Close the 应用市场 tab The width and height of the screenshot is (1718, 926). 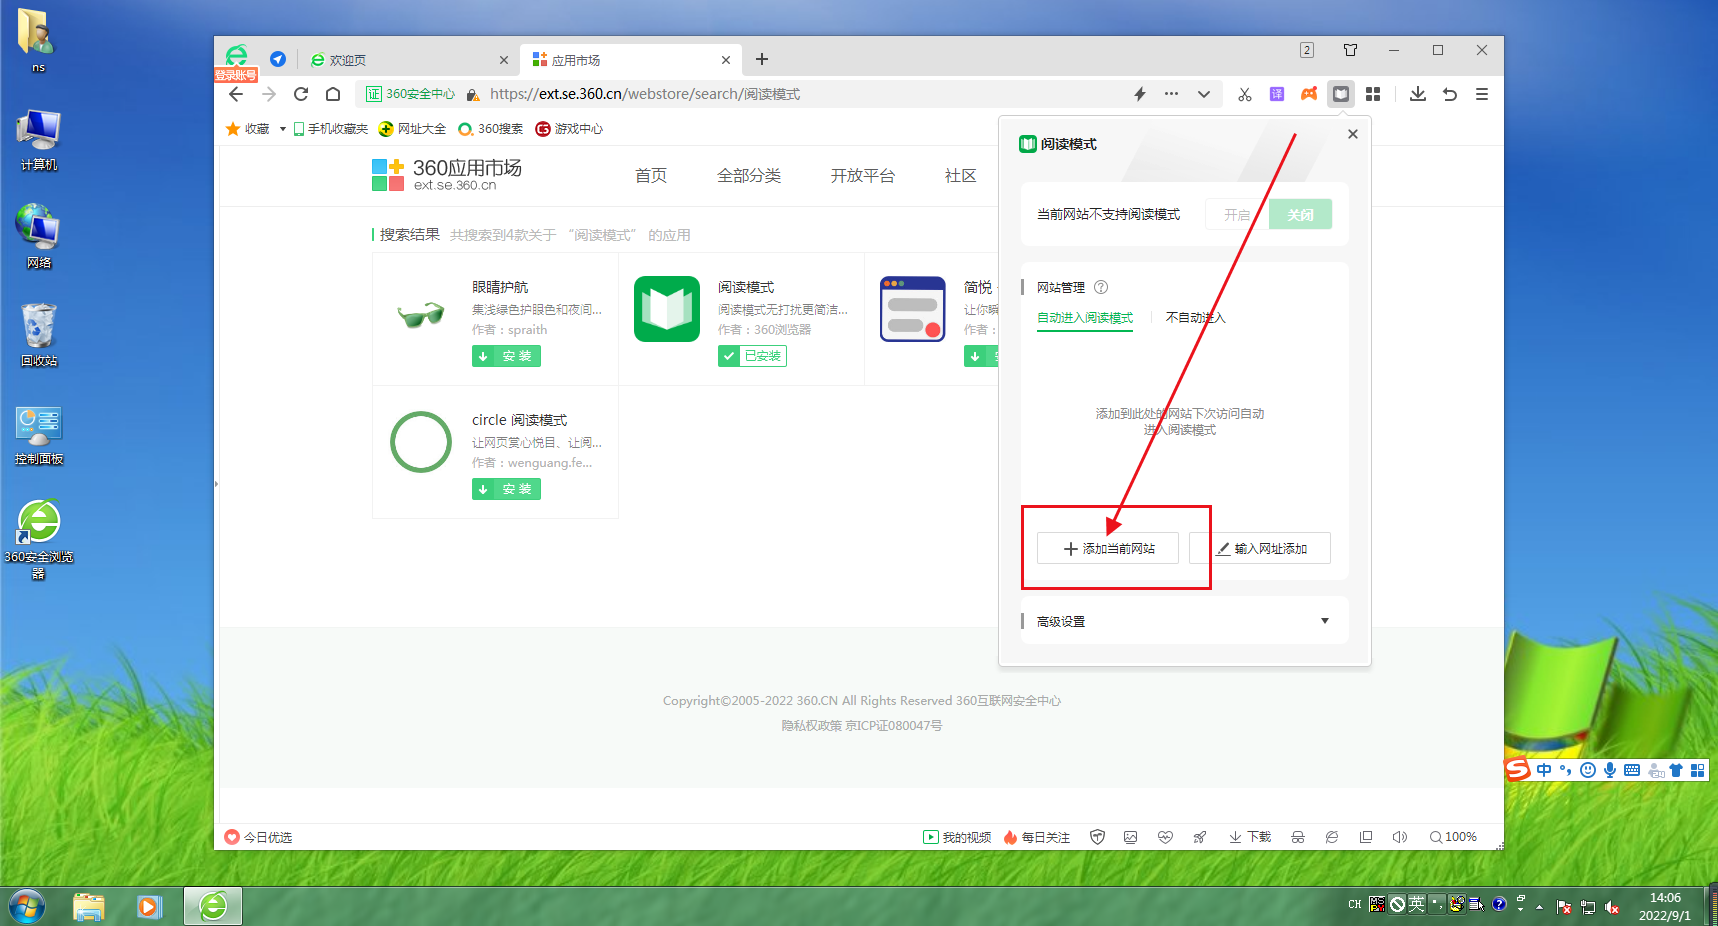coord(726,60)
